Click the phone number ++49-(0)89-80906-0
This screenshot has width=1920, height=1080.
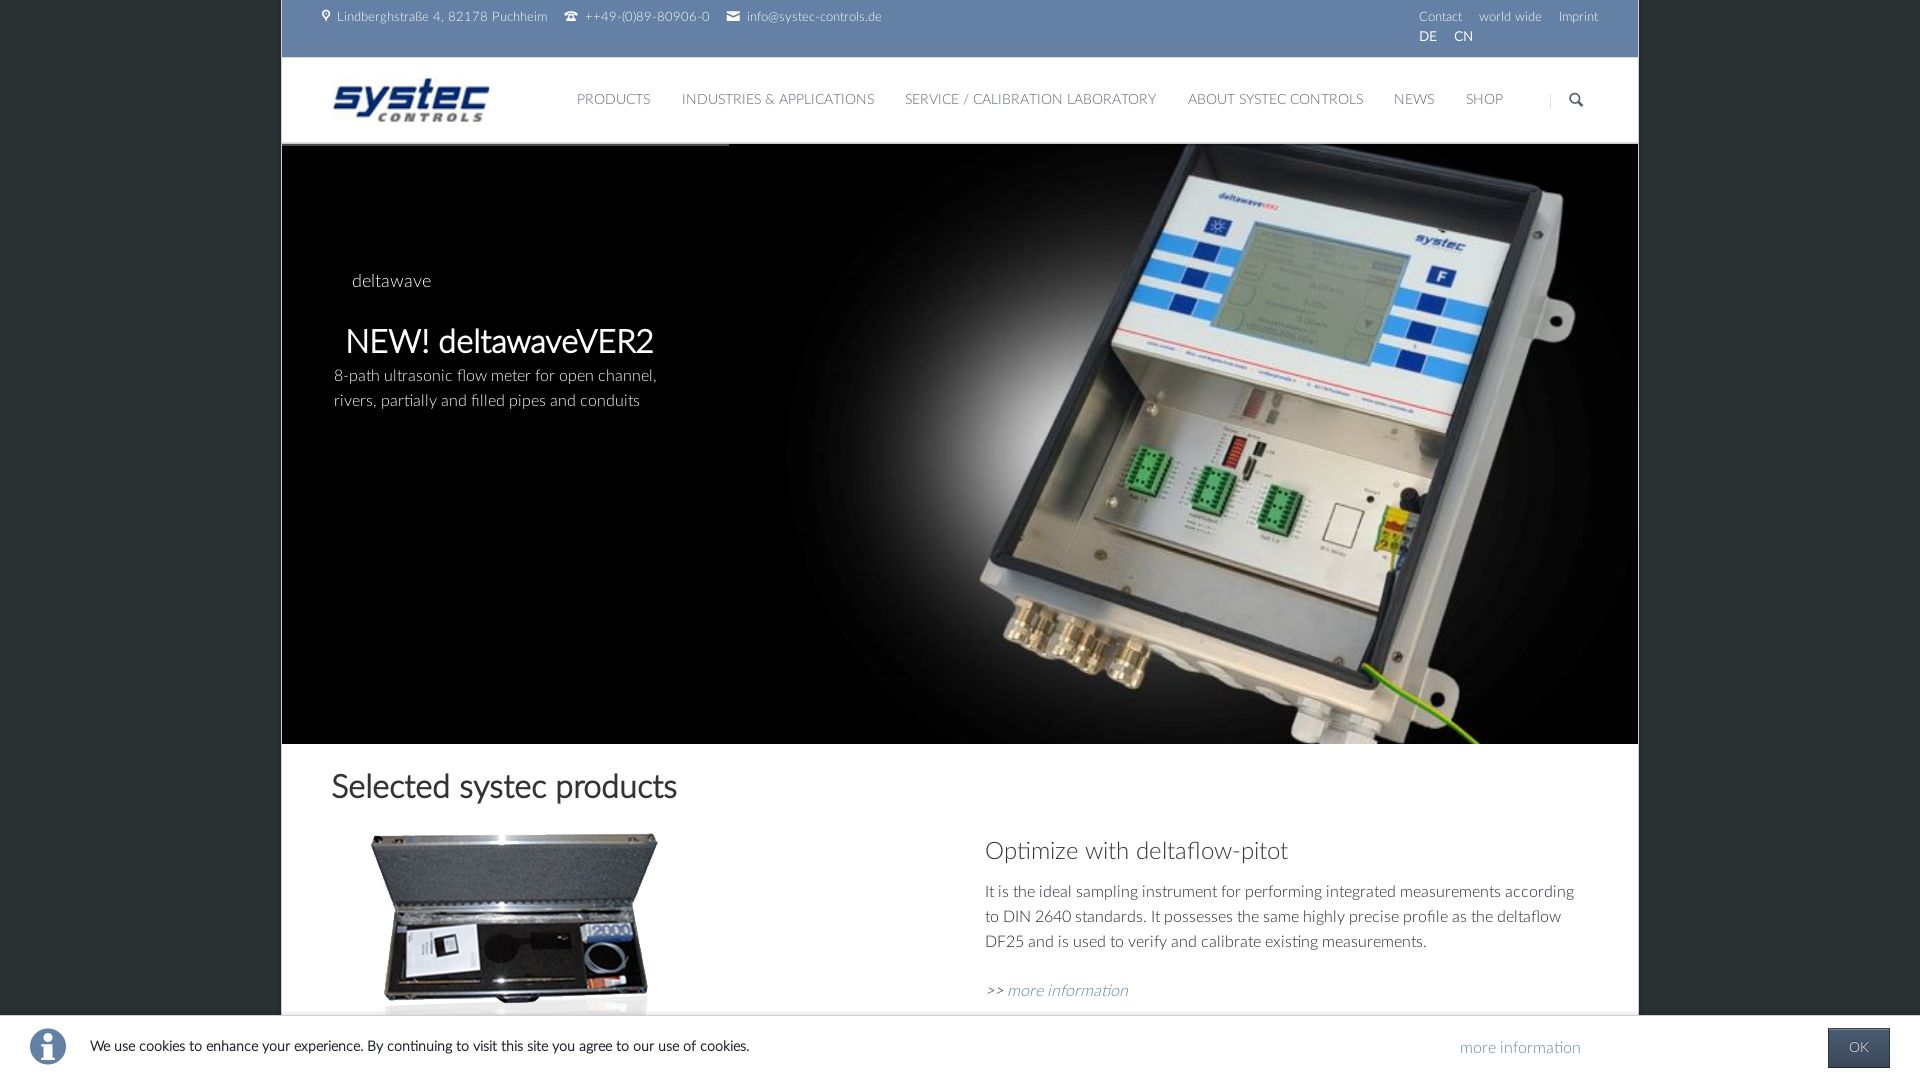point(647,17)
